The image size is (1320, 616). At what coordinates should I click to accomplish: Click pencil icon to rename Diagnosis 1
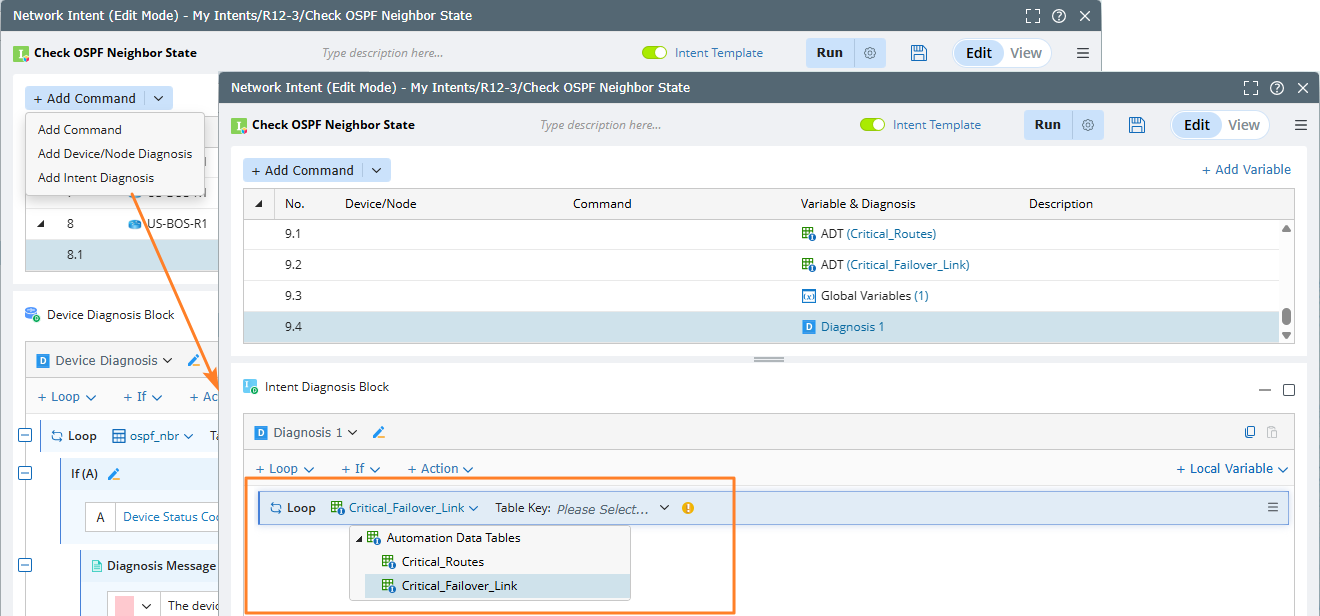click(x=379, y=433)
